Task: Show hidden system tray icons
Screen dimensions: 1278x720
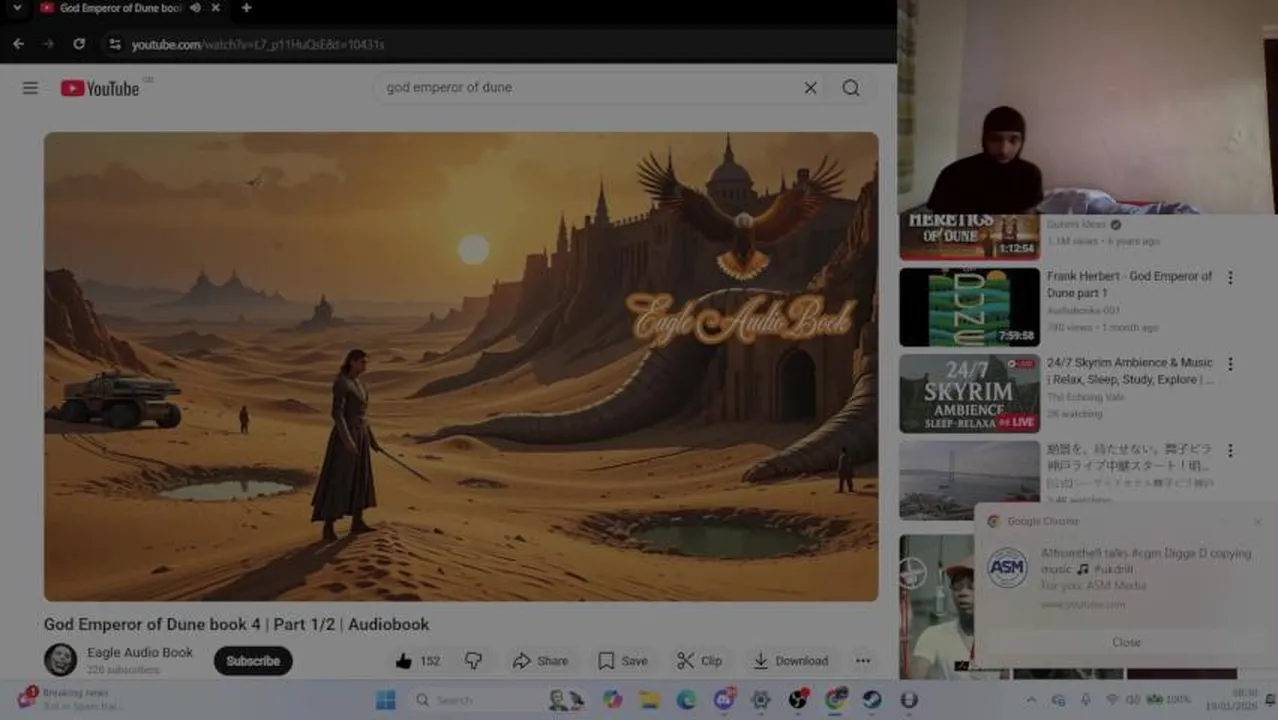Action: (1031, 700)
